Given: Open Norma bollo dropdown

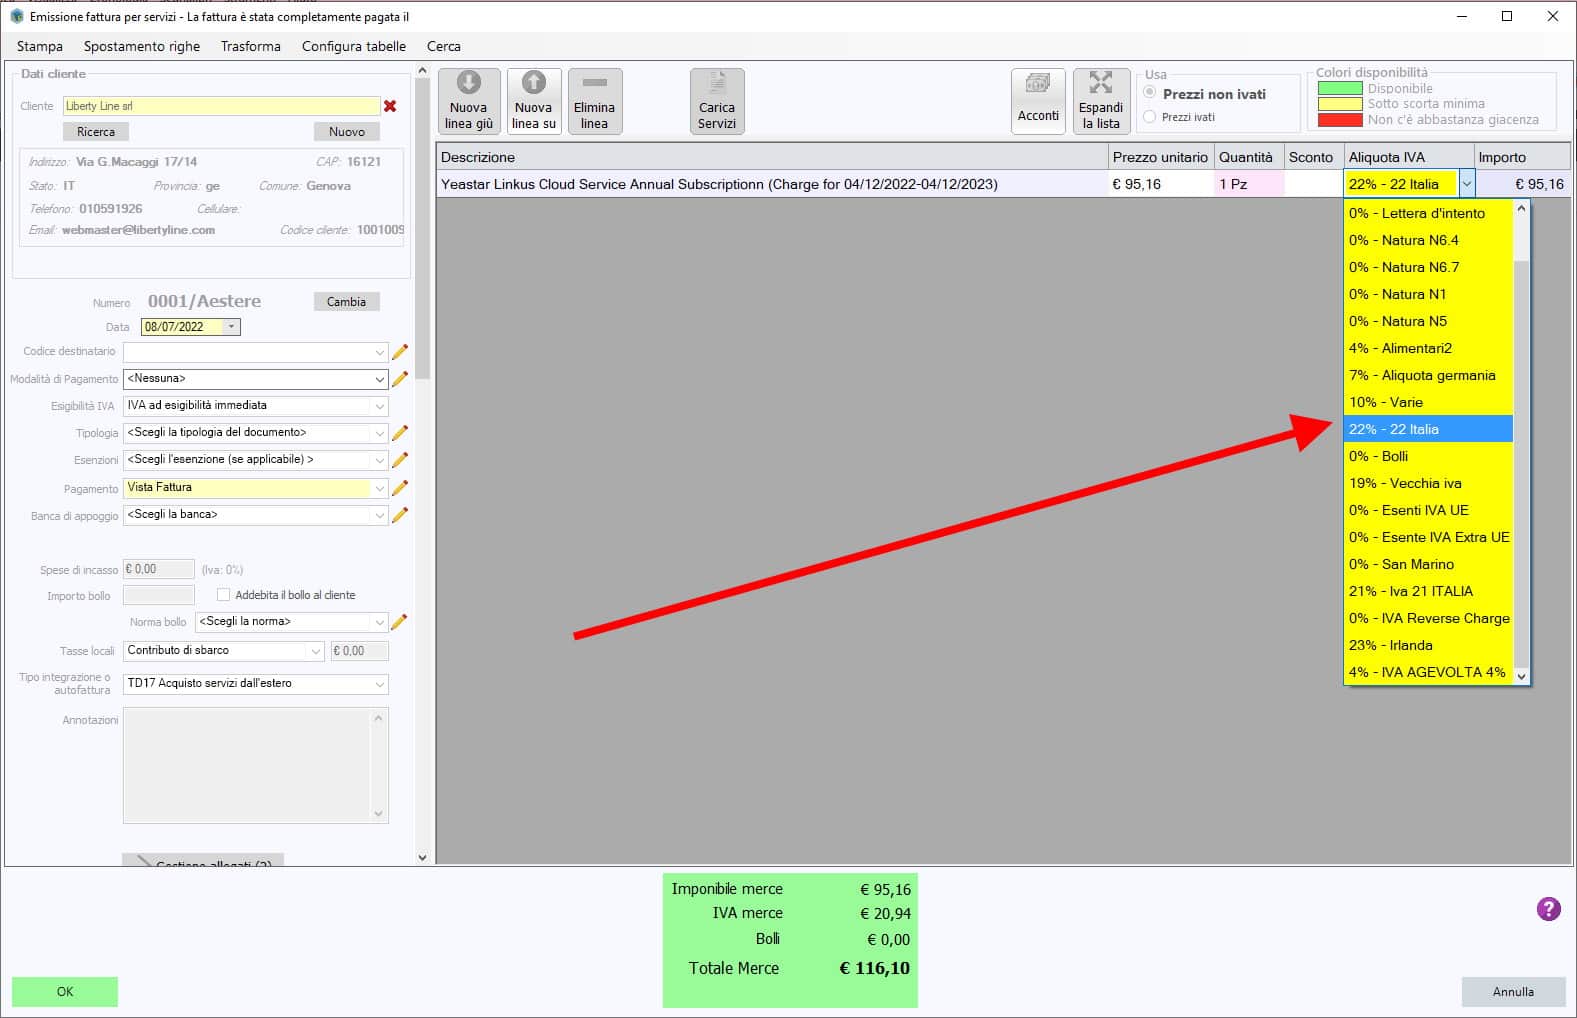Looking at the screenshot, I should click(379, 622).
